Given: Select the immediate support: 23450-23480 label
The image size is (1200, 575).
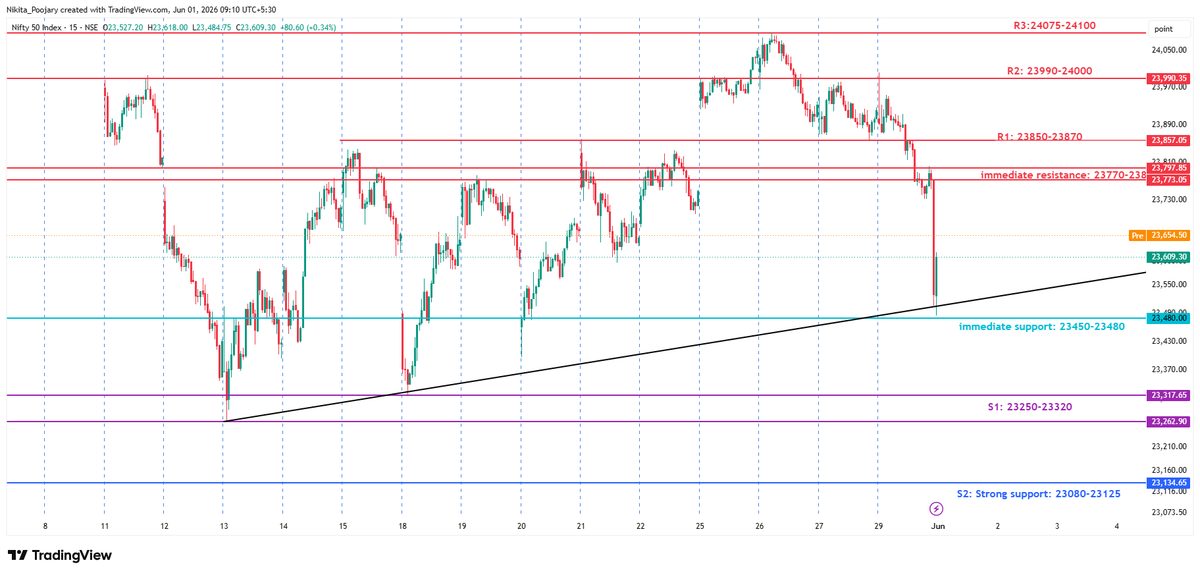Looking at the screenshot, I should (x=1041, y=327).
